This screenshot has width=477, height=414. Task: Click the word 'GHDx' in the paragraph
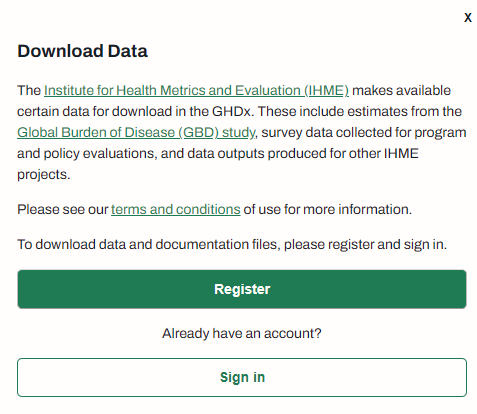pyautogui.click(x=233, y=111)
